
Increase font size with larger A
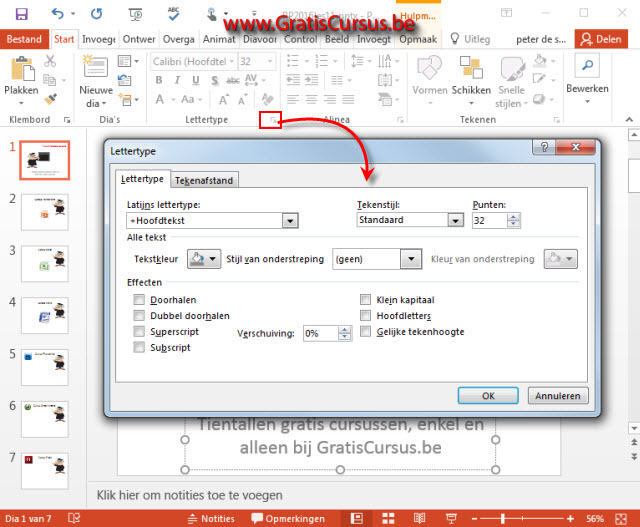(x=223, y=100)
